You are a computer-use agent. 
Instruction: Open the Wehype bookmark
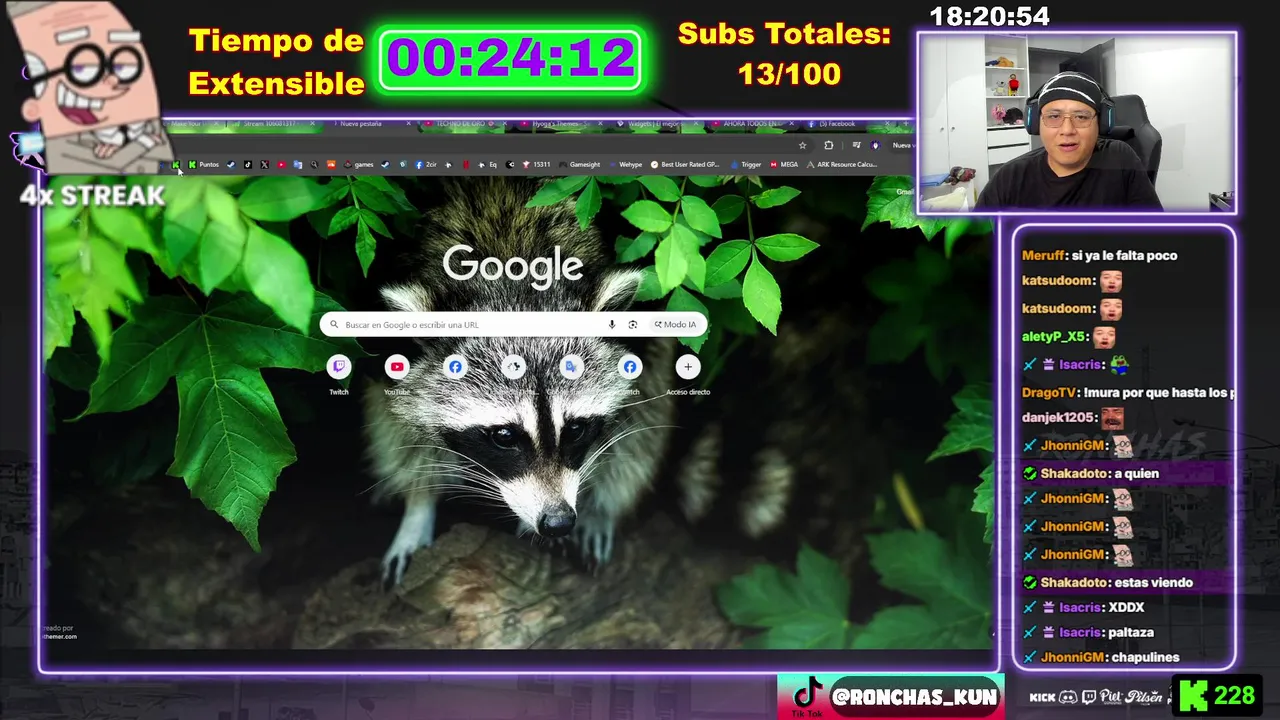(x=625, y=165)
